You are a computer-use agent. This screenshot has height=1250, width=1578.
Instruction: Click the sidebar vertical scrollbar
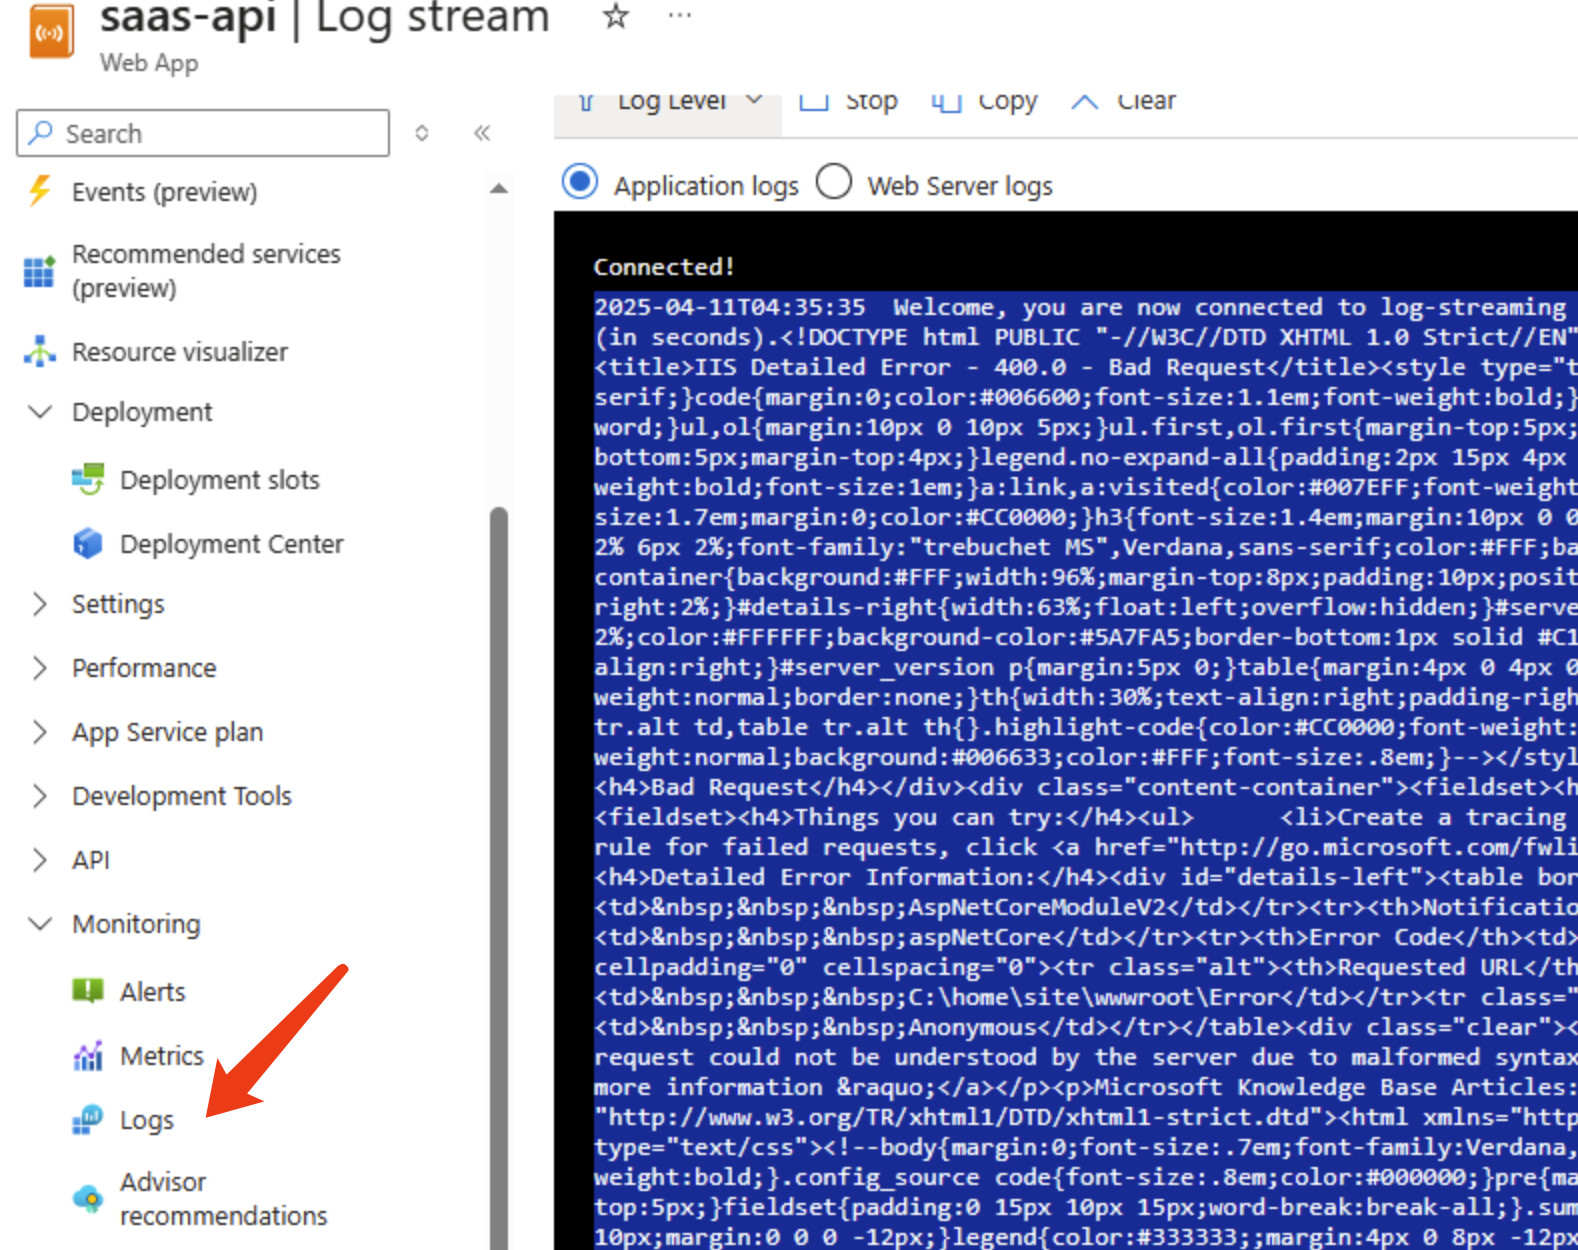coord(498,800)
